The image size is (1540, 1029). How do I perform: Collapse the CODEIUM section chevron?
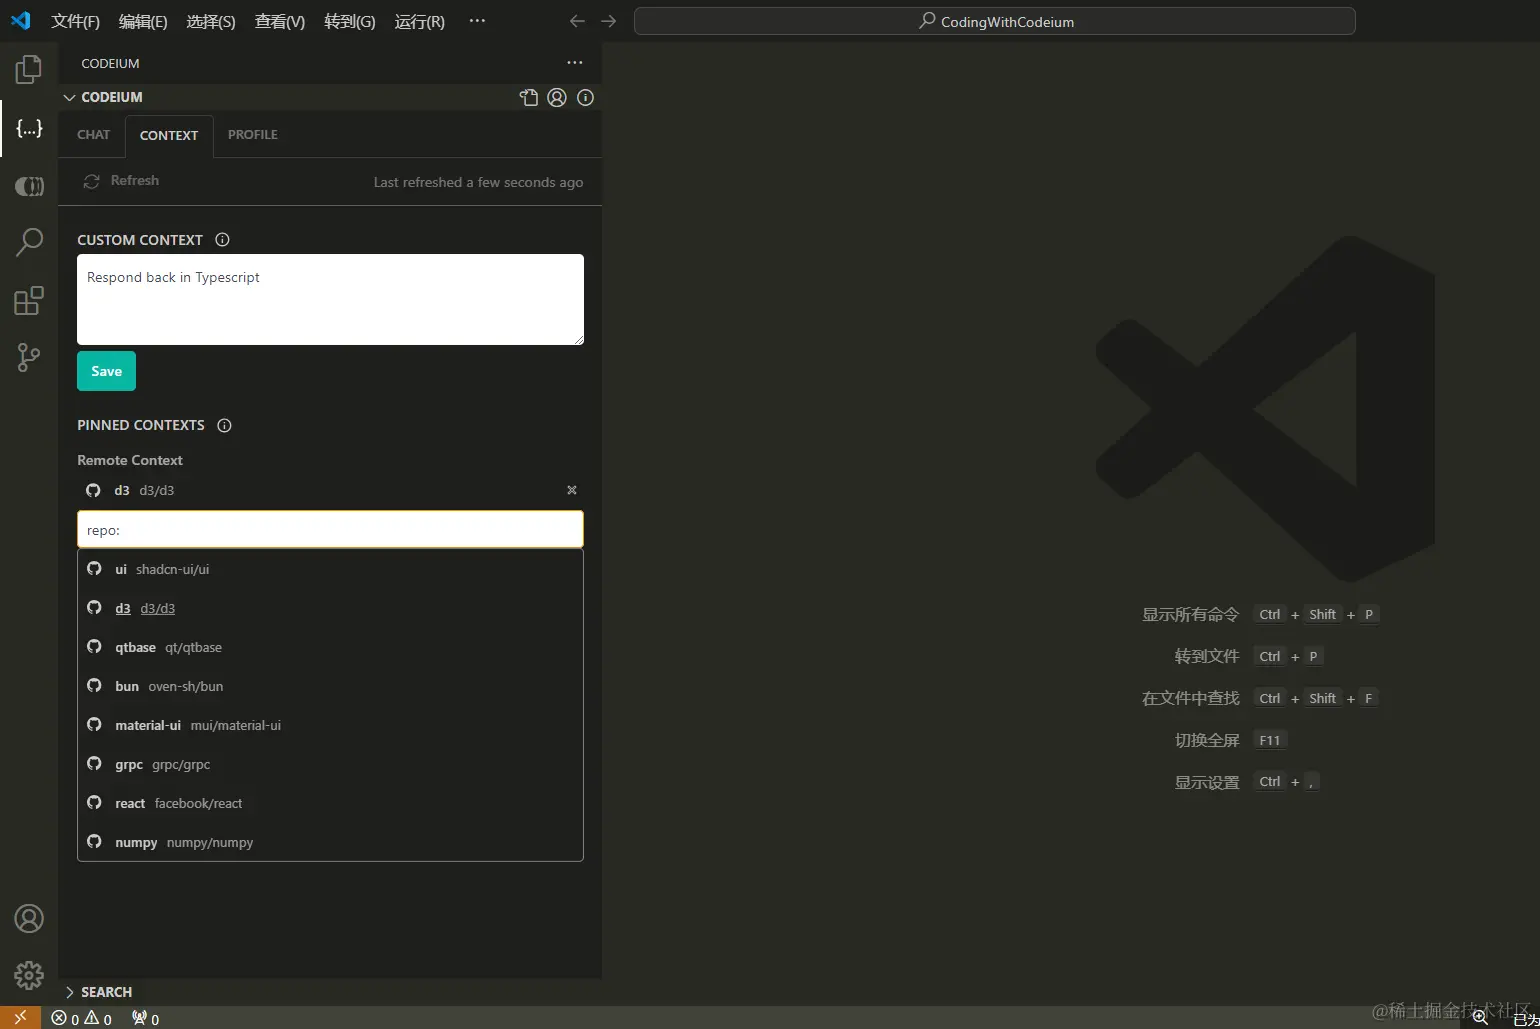click(69, 97)
